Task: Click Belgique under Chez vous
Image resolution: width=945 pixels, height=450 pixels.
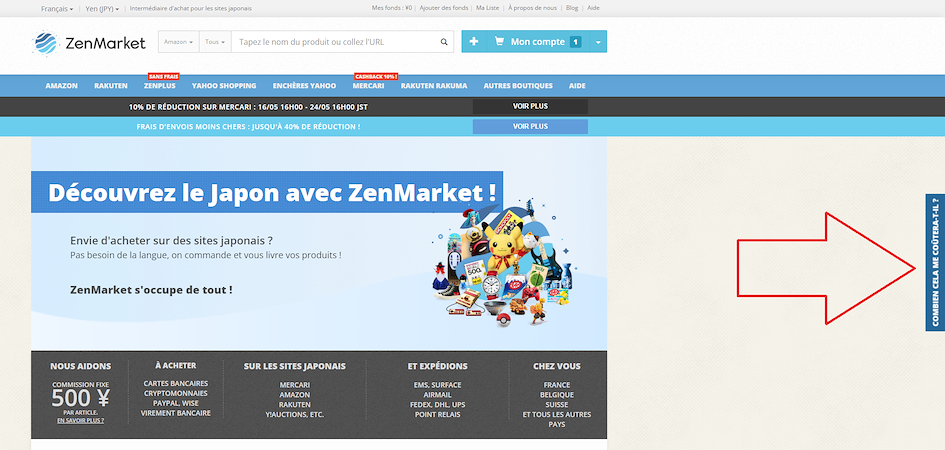Action: [x=557, y=395]
